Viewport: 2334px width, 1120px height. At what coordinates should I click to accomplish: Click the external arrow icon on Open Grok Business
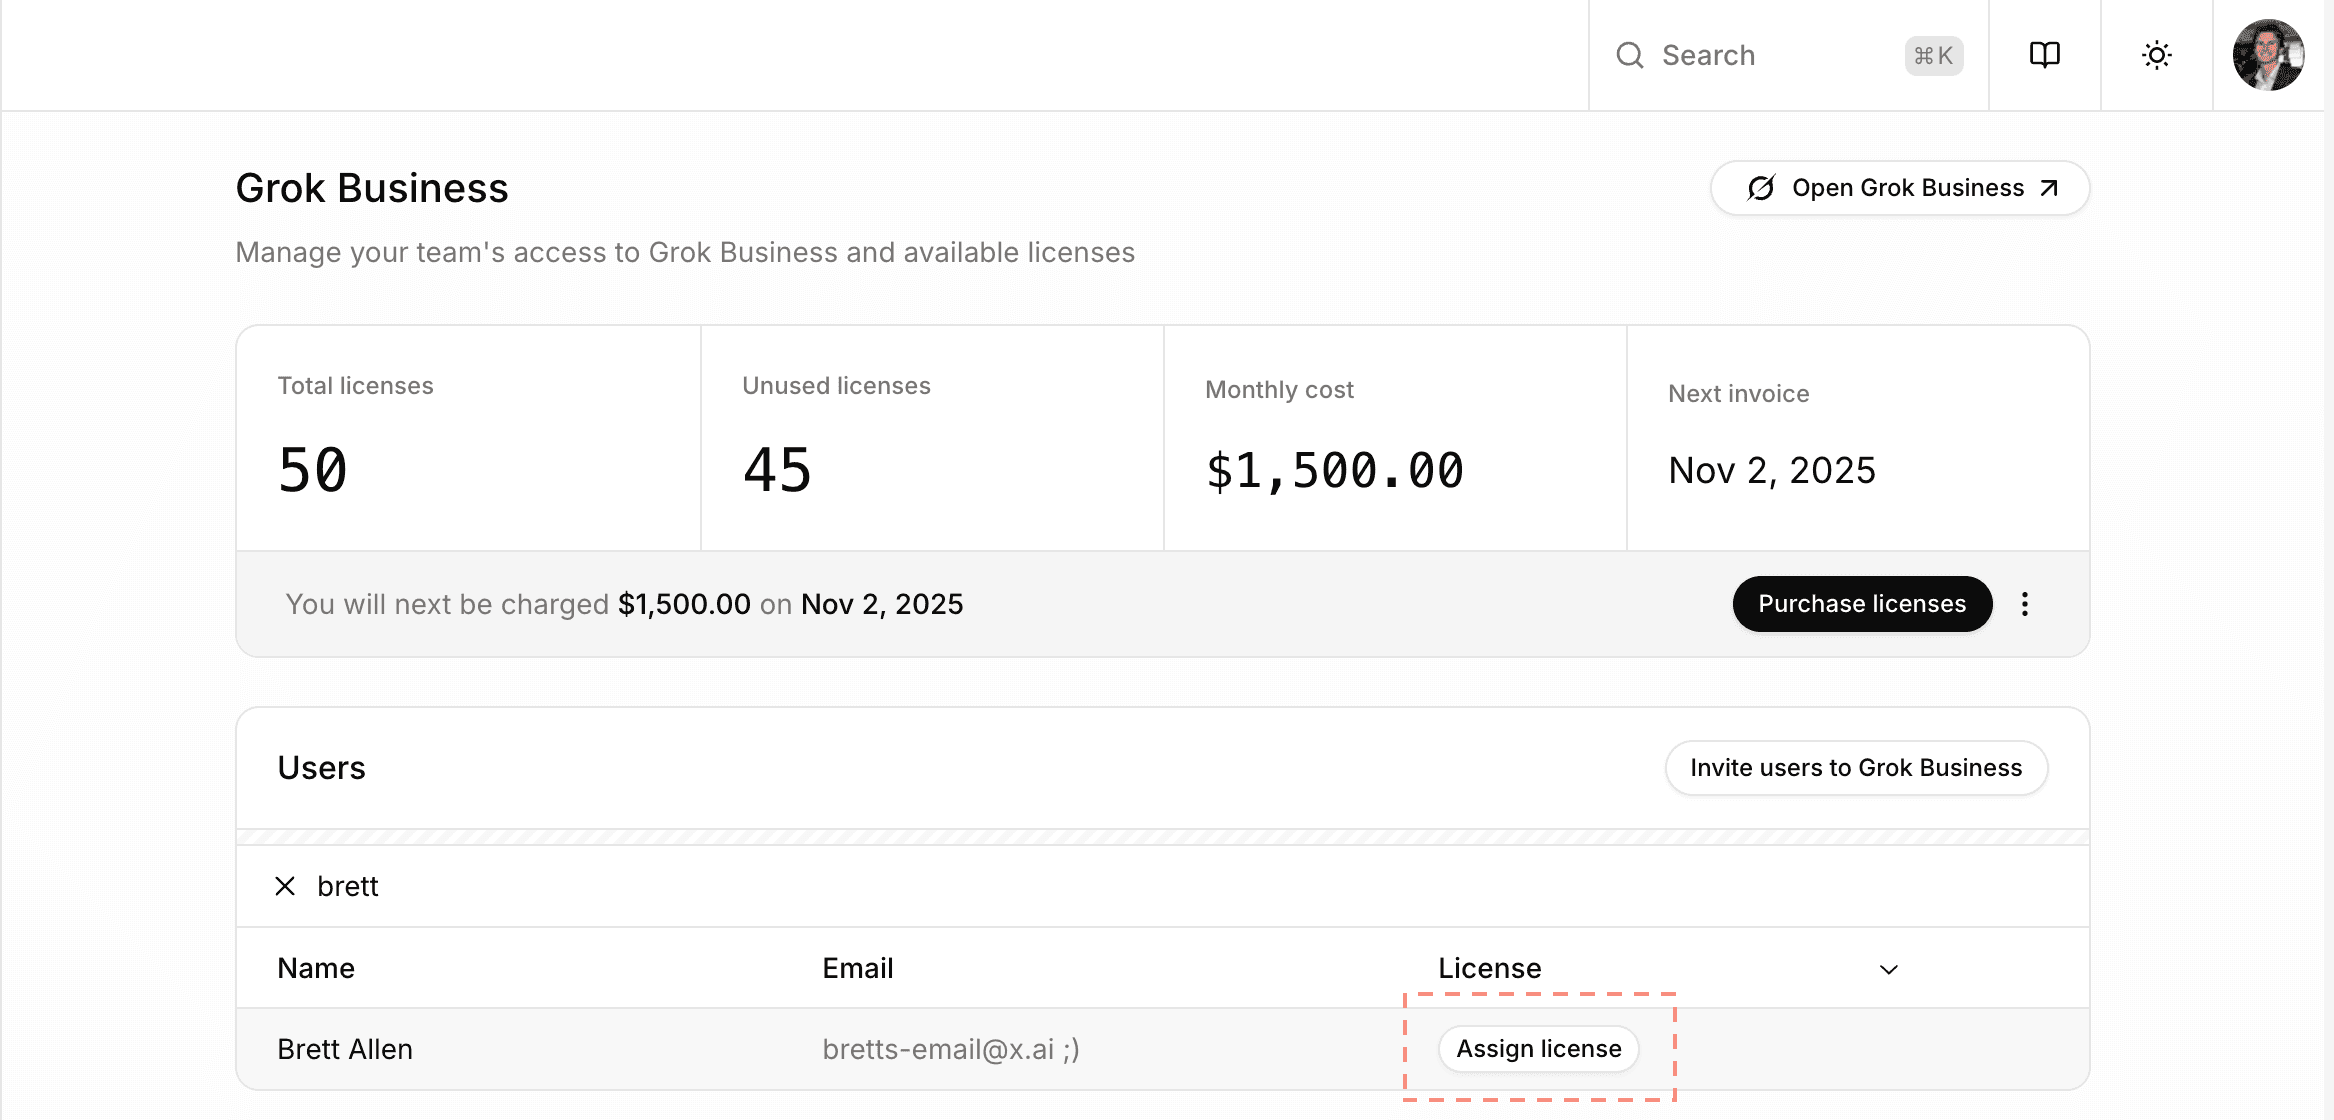pos(2049,188)
